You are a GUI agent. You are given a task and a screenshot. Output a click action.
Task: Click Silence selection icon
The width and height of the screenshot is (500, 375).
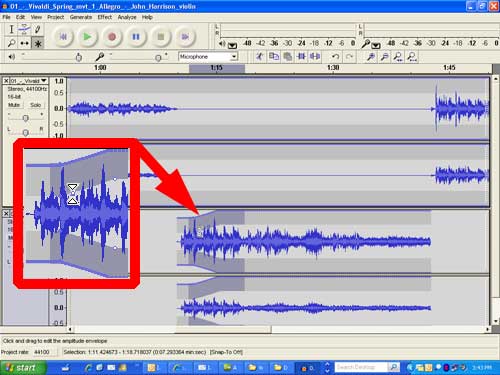pos(315,57)
